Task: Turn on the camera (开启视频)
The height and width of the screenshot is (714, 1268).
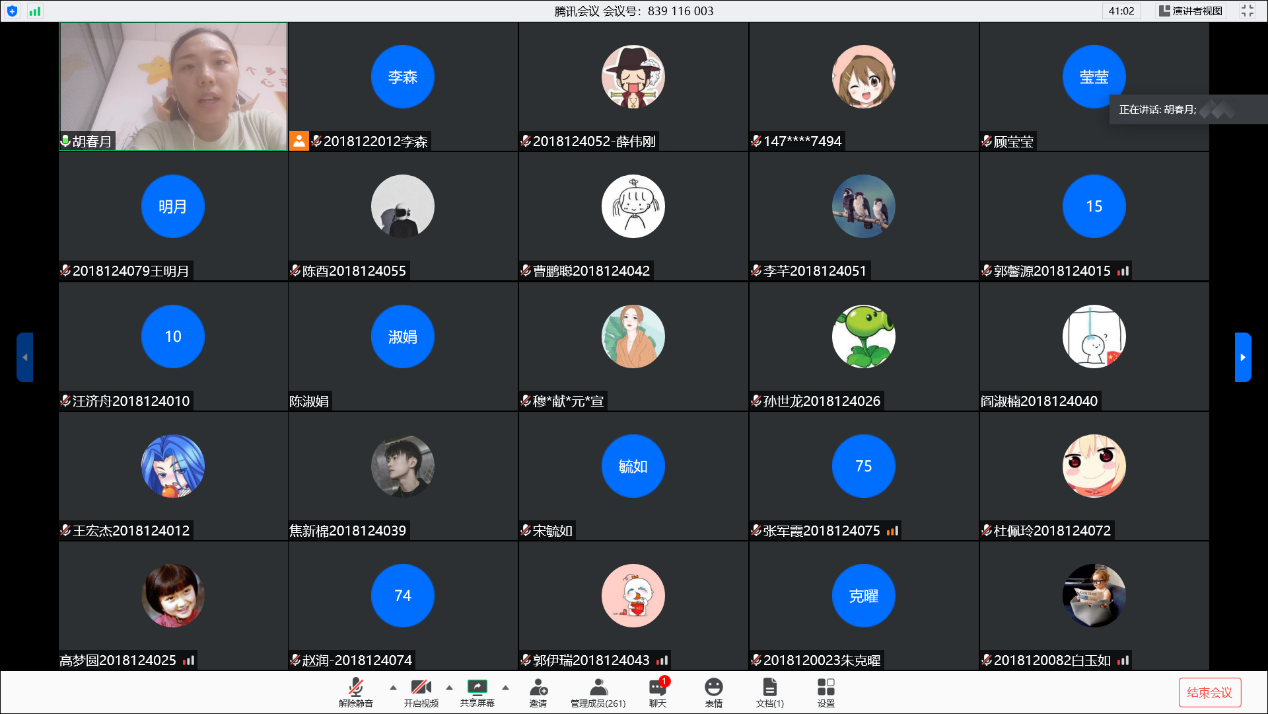Action: pyautogui.click(x=421, y=688)
